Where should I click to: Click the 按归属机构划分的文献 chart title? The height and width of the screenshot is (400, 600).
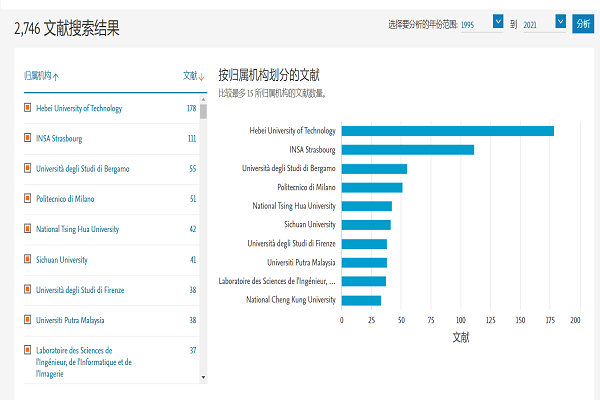point(269,75)
